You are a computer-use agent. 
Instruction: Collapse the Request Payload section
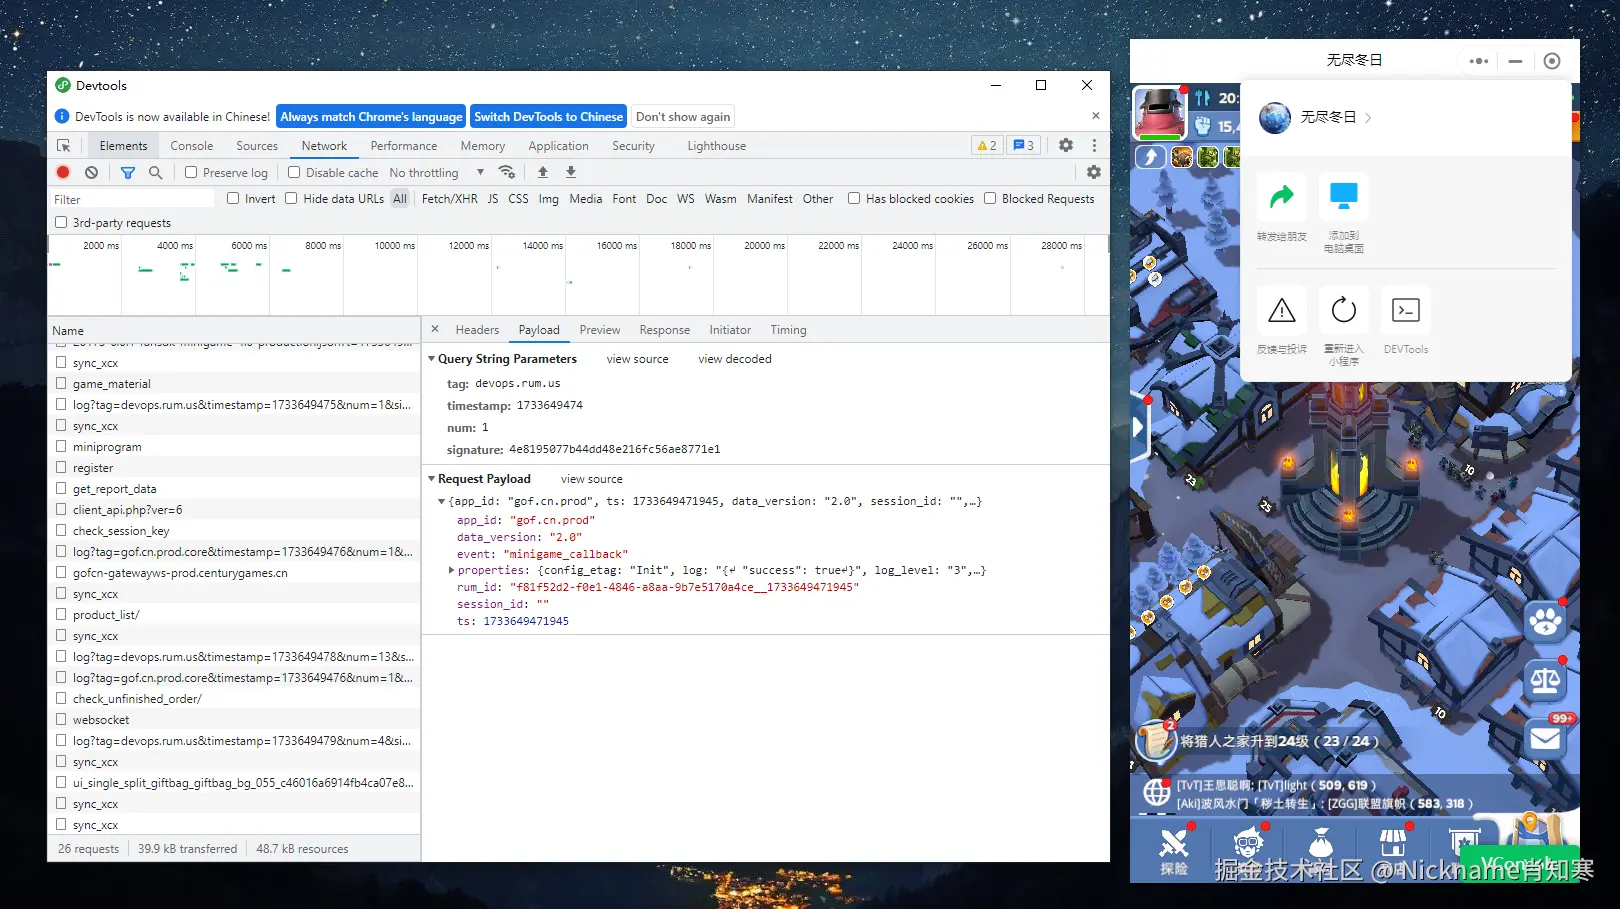[432, 479]
